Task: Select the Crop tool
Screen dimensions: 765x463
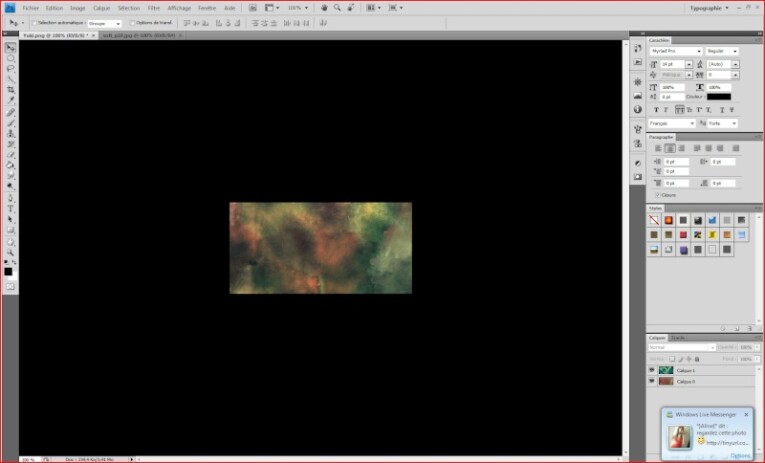Action: [x=10, y=90]
